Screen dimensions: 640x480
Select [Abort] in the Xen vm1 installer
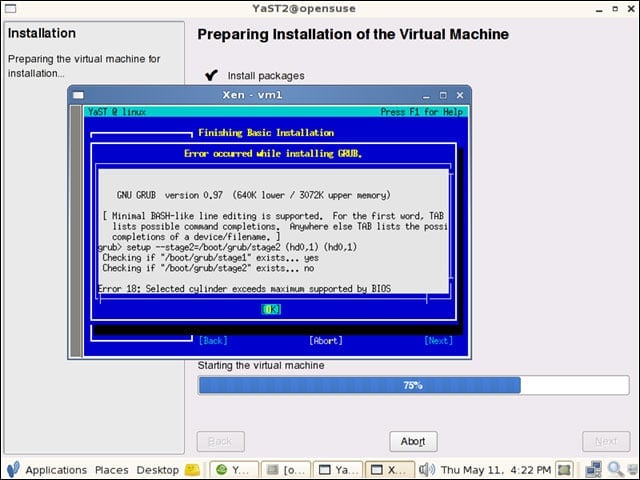[x=326, y=341]
